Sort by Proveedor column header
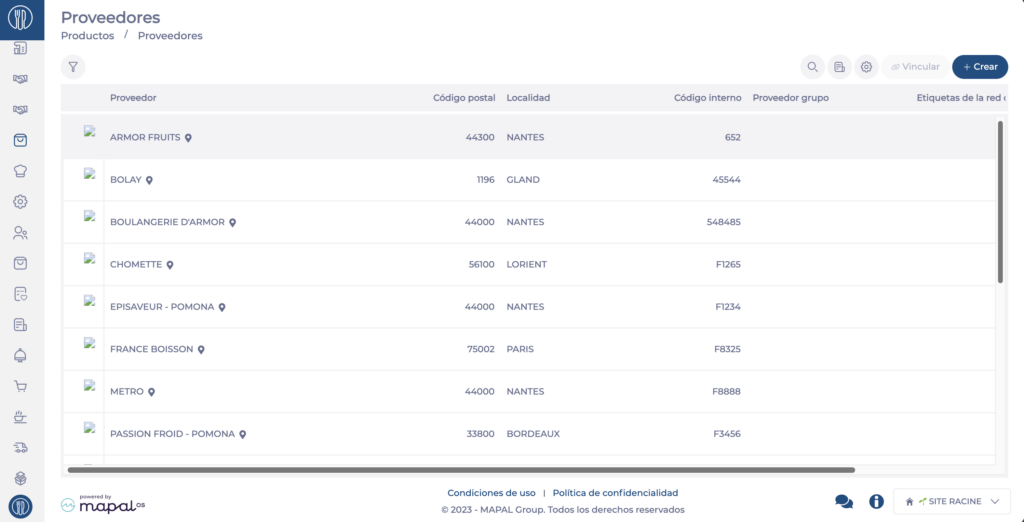 pyautogui.click(x=133, y=98)
